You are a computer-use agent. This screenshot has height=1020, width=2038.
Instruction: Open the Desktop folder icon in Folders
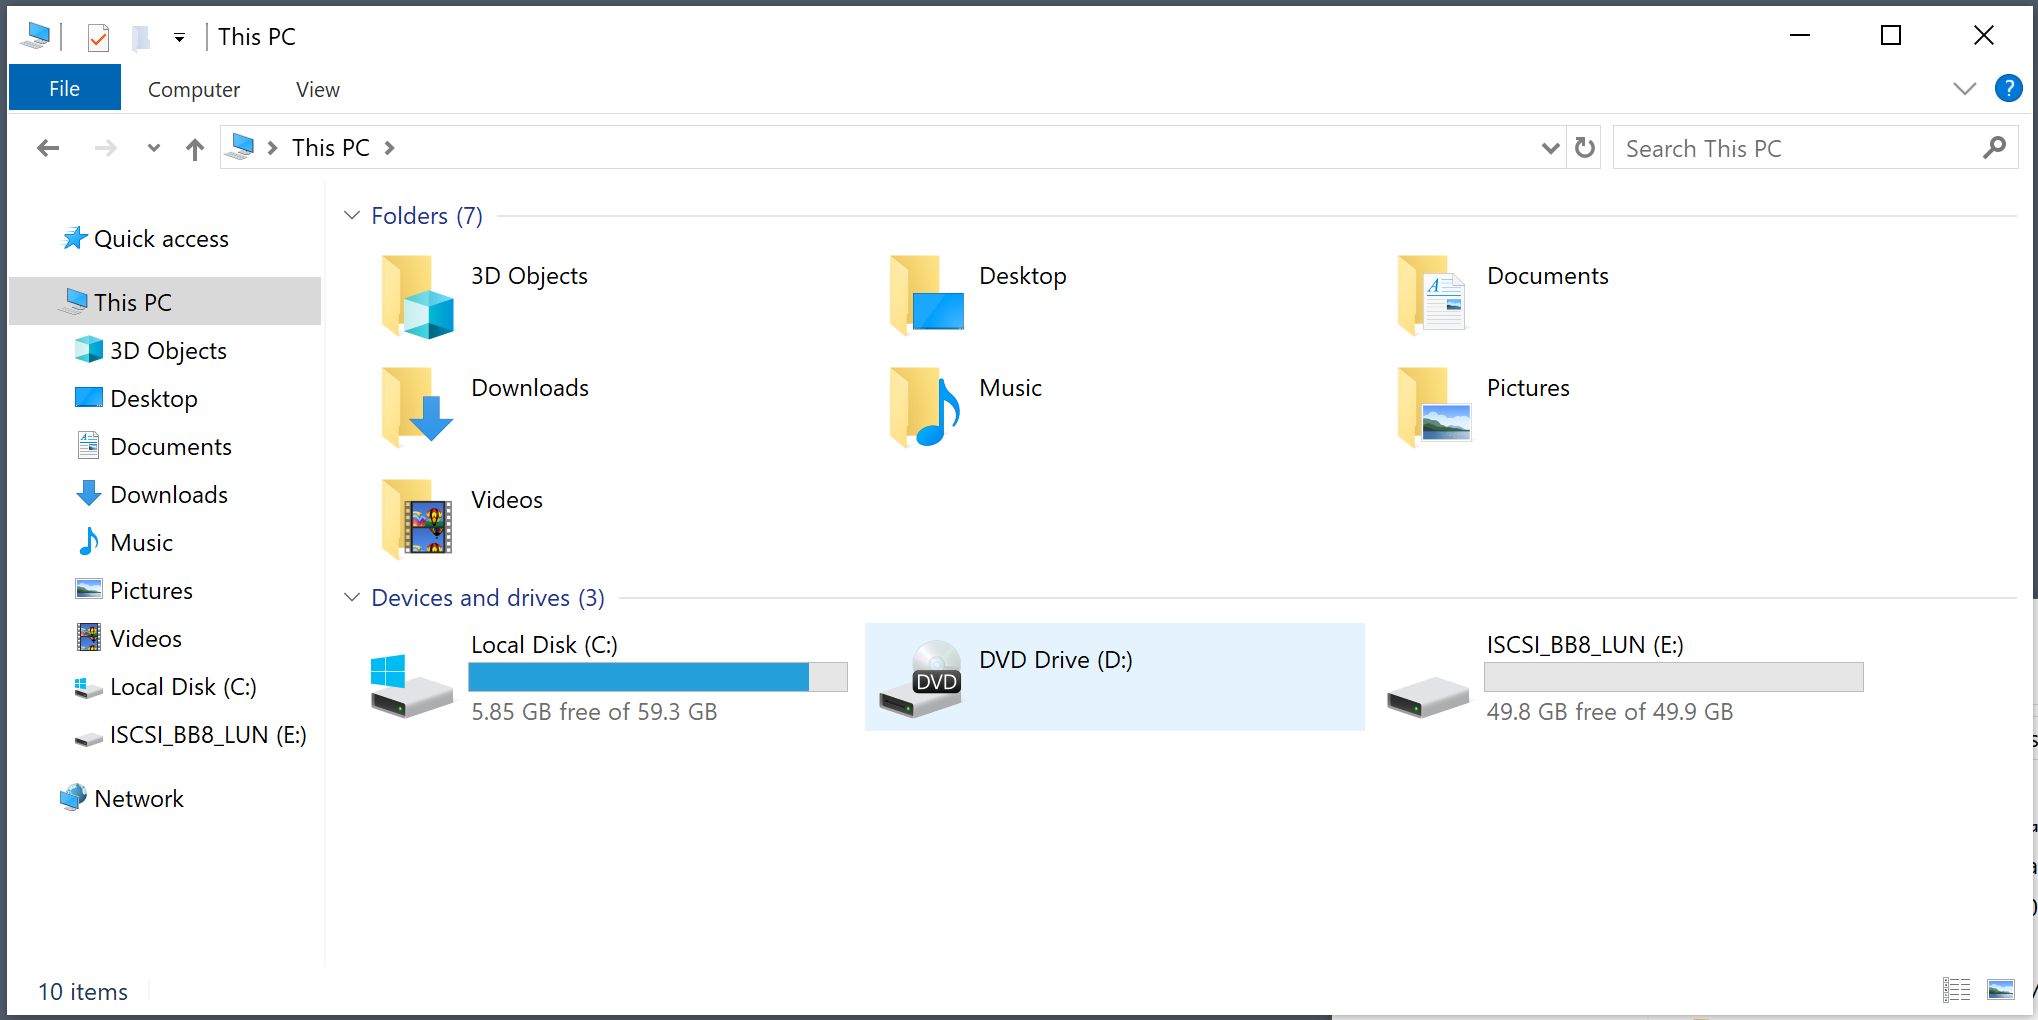point(926,296)
